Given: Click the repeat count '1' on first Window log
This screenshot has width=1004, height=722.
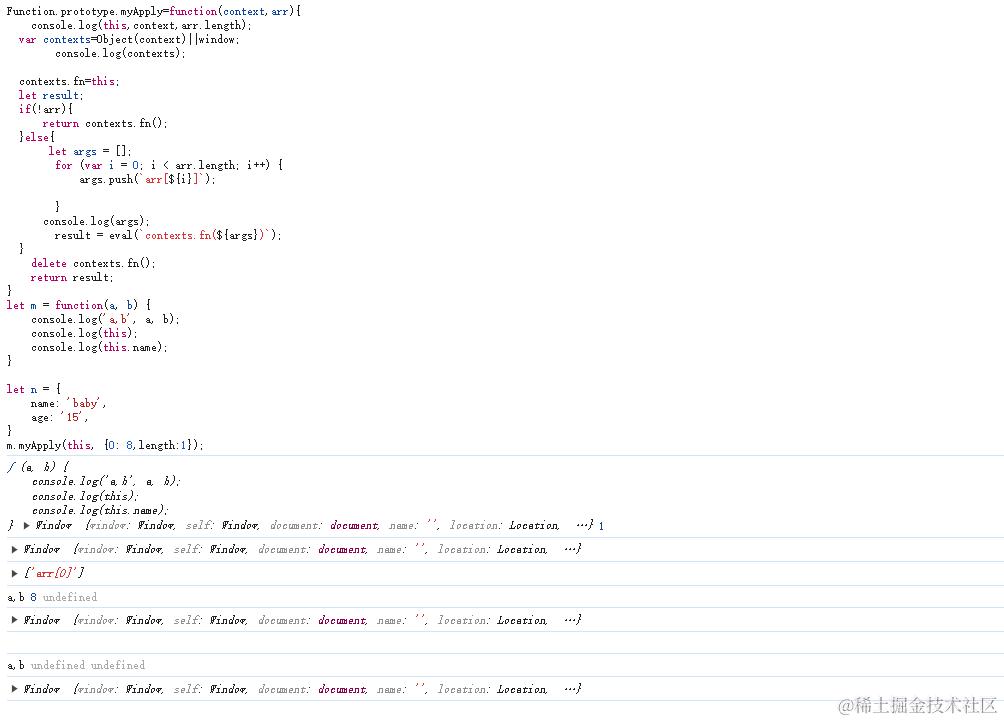Looking at the screenshot, I should (x=599, y=525).
